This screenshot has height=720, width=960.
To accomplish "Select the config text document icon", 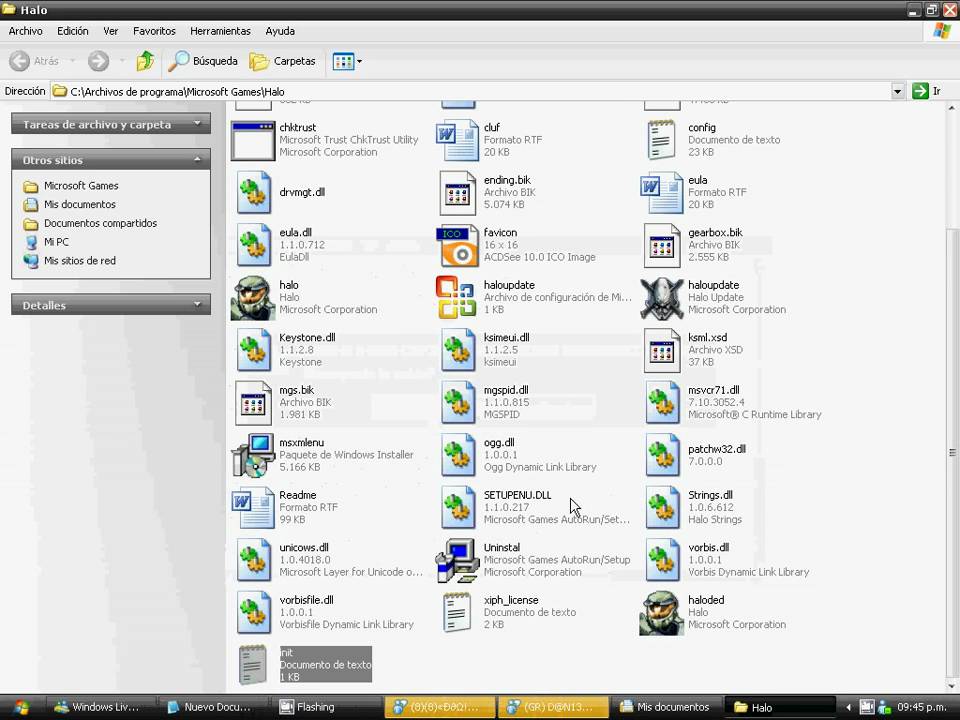I will coord(662,141).
